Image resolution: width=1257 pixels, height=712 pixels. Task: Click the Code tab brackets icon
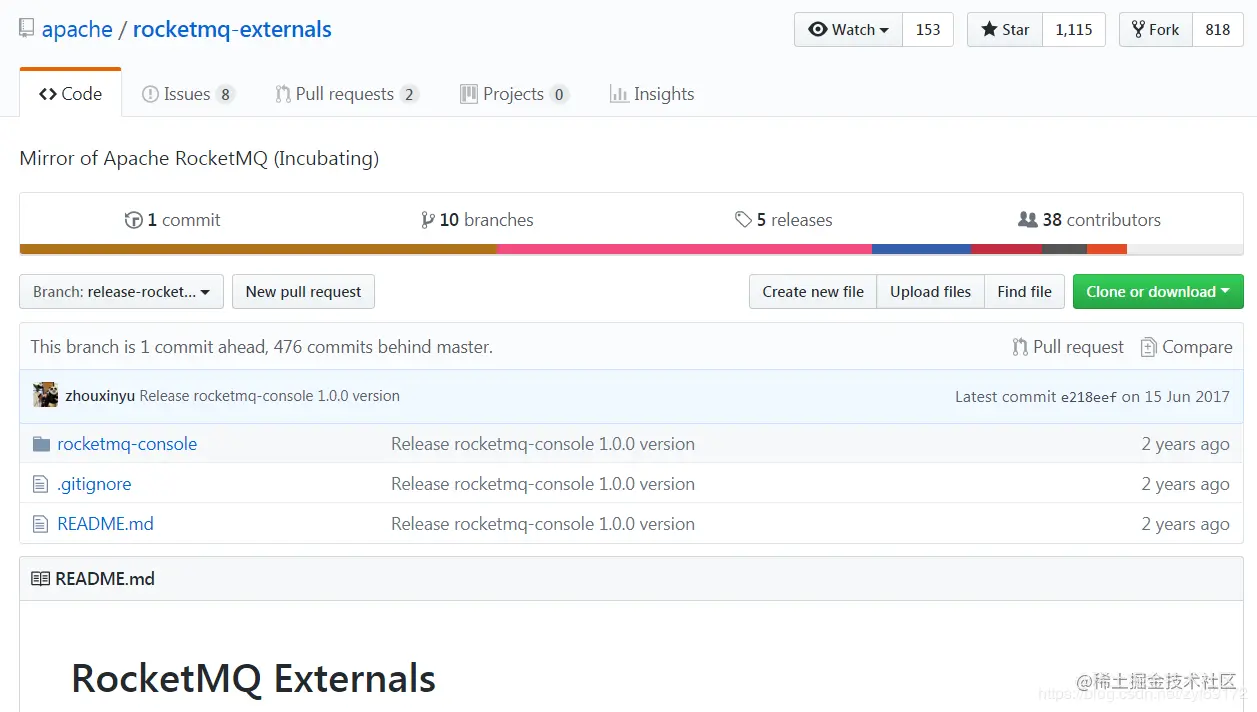point(48,94)
